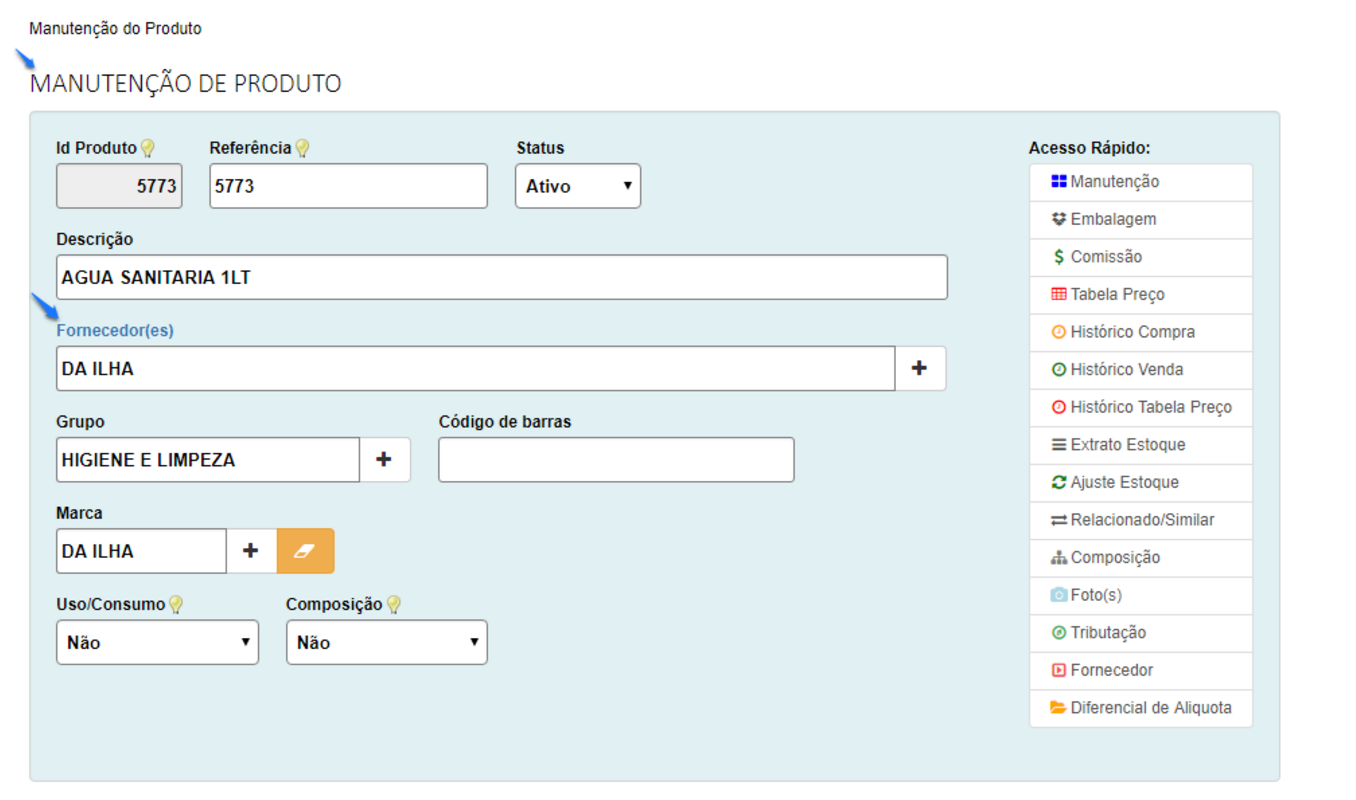This screenshot has height=800, width=1356.
Task: Click the Fornecedor(es) blue link label
Action: pos(115,331)
